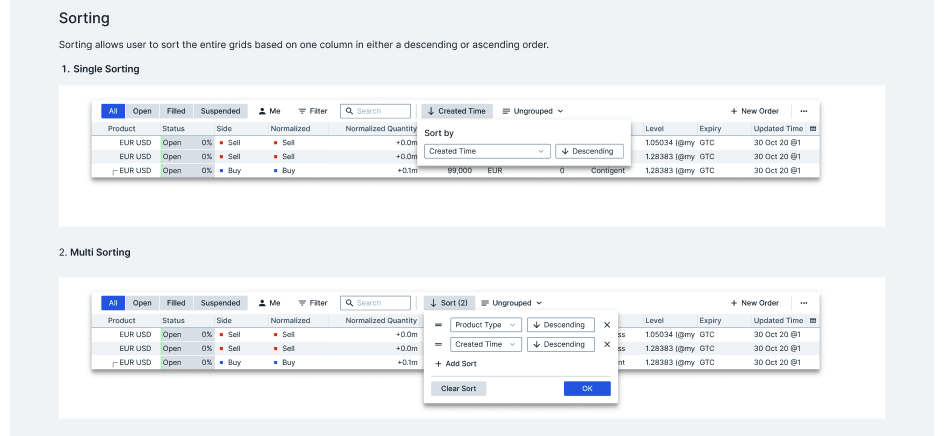
Task: Click the column settings icon in Multi Sorting grid
Action: 813,320
